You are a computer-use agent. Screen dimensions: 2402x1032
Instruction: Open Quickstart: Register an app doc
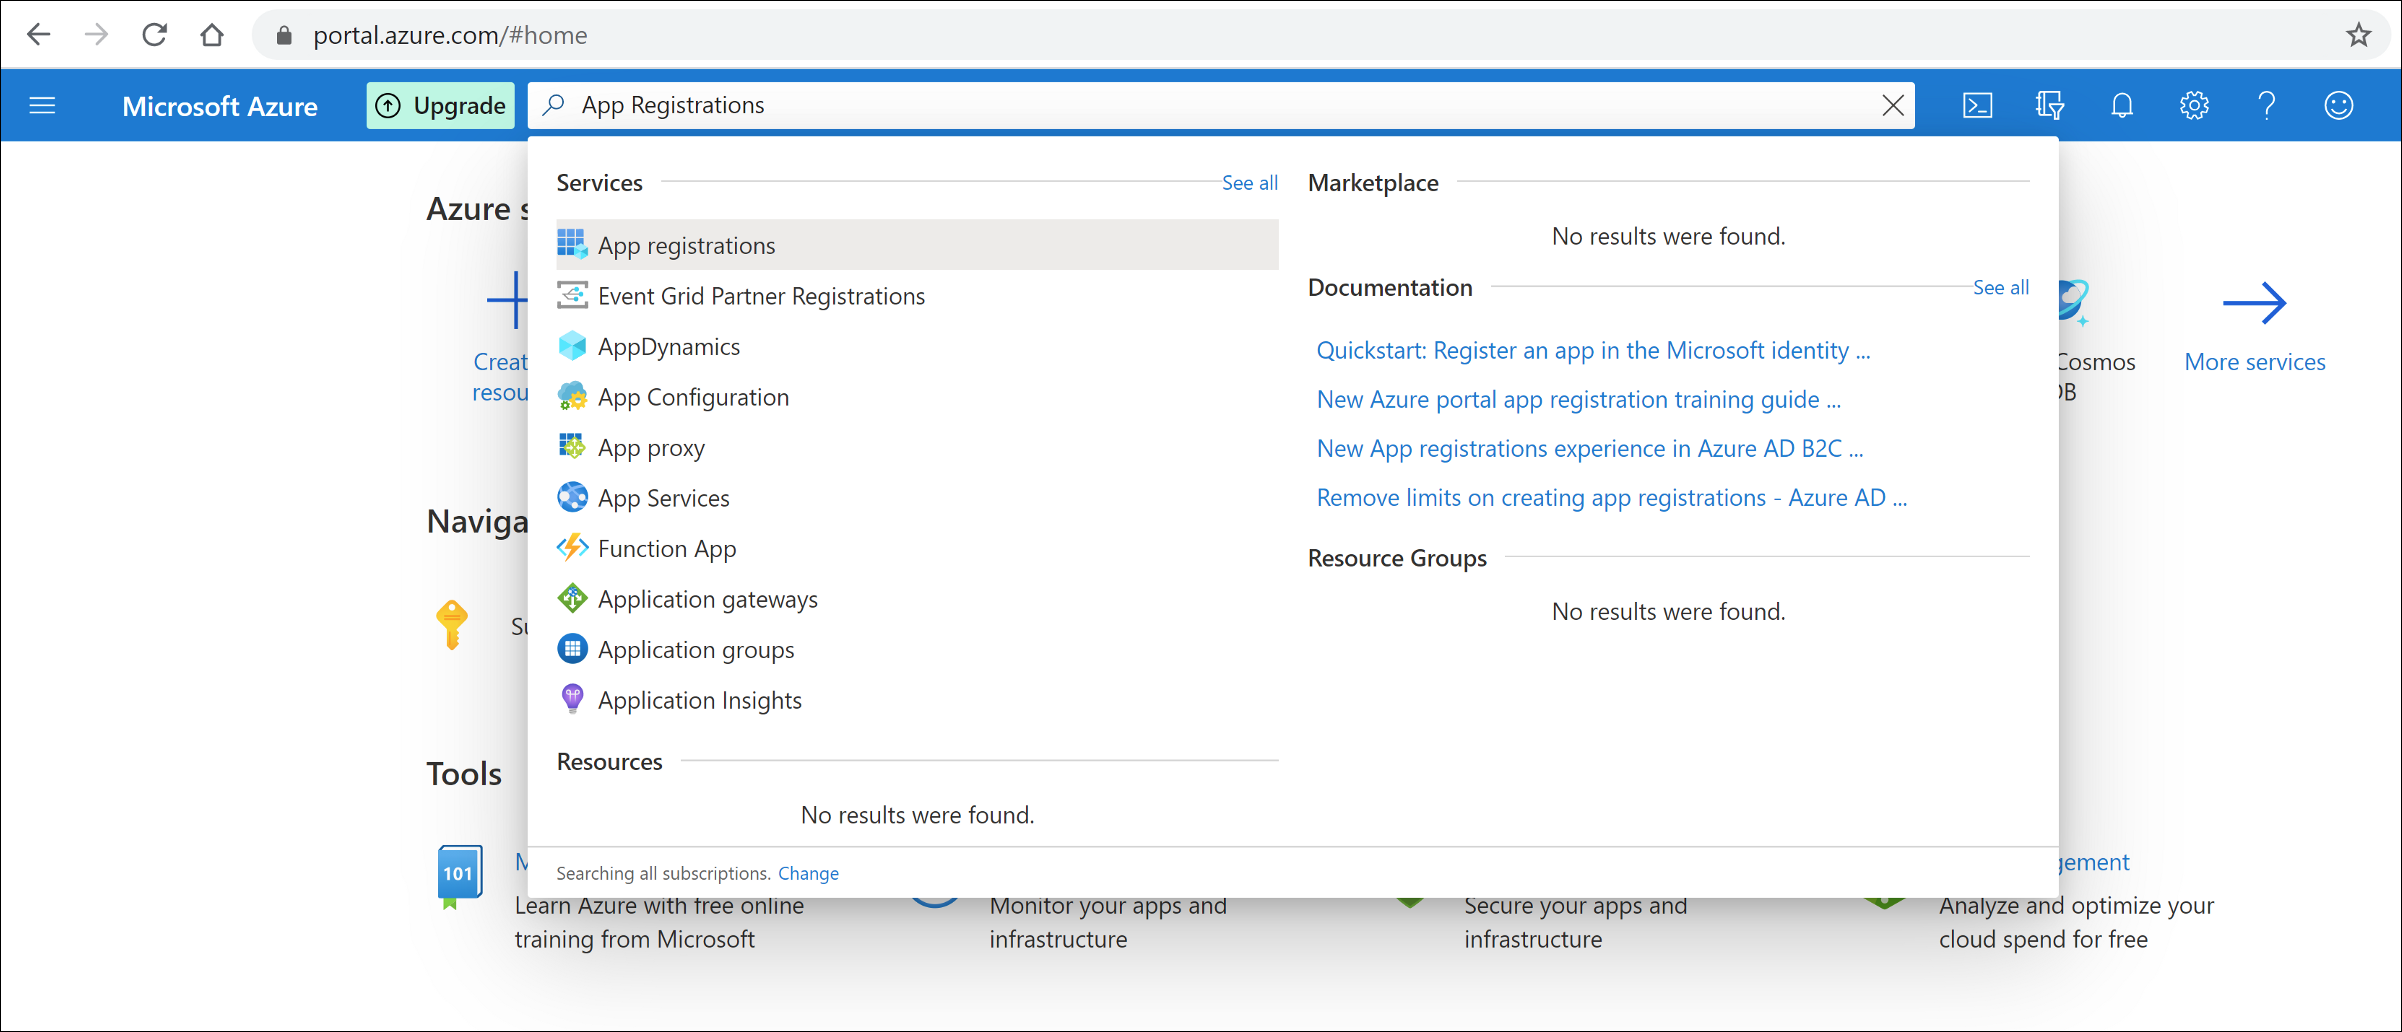1593,351
